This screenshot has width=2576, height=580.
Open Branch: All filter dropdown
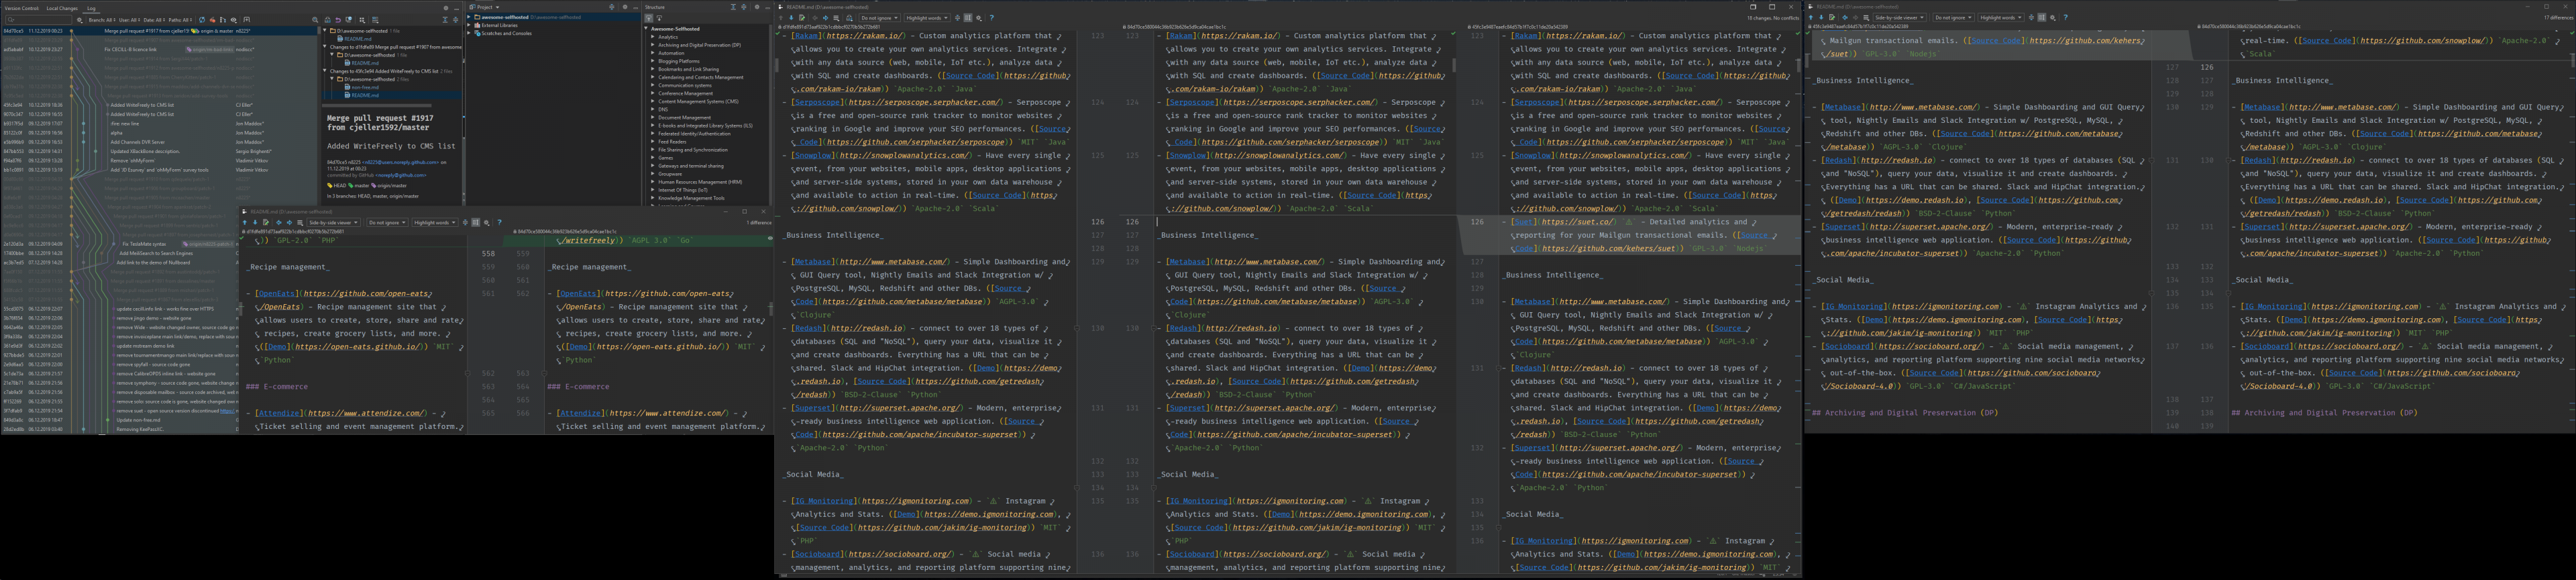[102, 20]
